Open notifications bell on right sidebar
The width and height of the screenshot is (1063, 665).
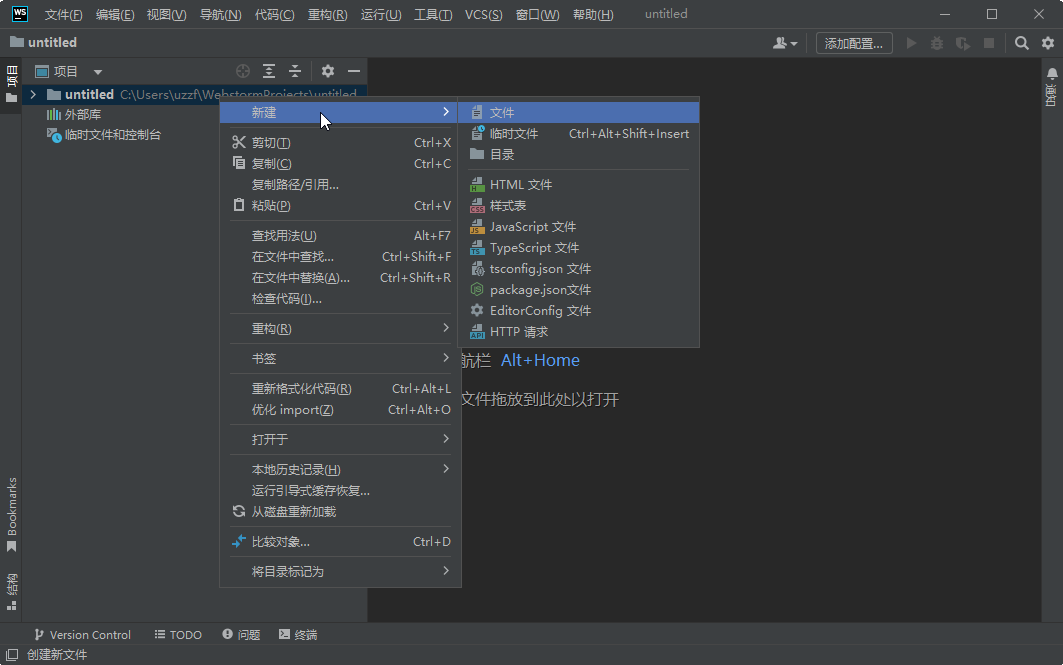pyautogui.click(x=1051, y=73)
